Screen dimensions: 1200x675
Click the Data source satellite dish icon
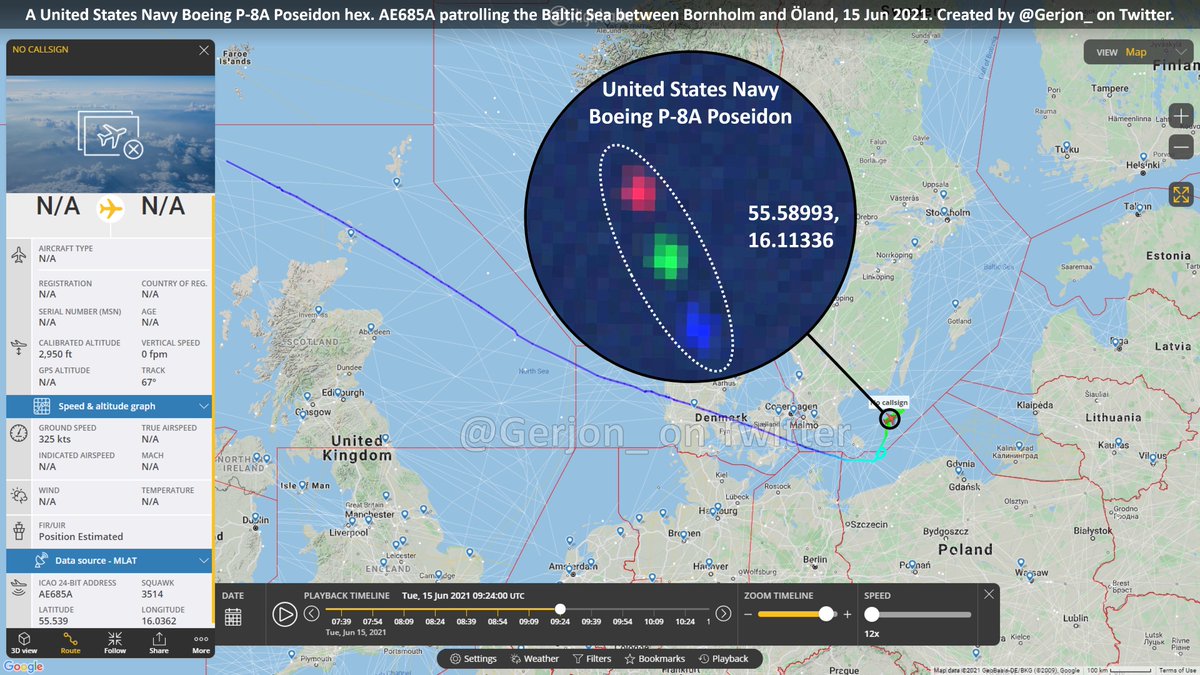[x=42, y=561]
